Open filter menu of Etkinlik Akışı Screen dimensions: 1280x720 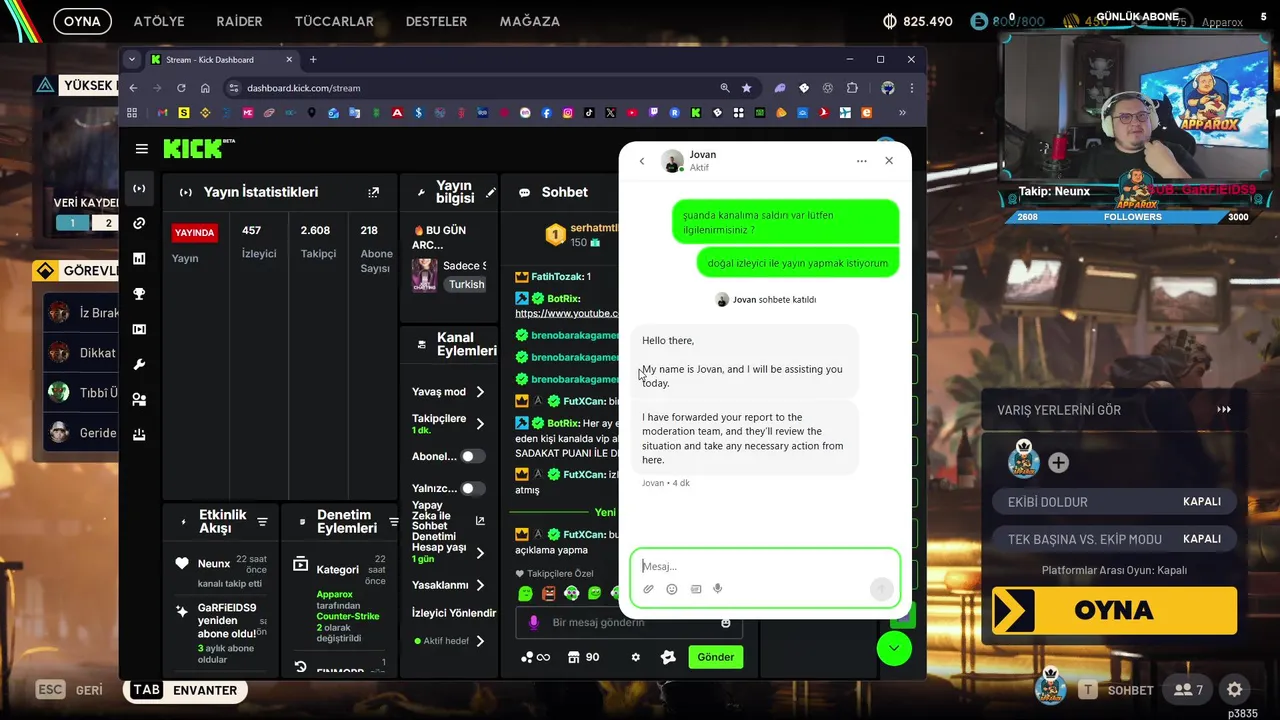pos(262,522)
